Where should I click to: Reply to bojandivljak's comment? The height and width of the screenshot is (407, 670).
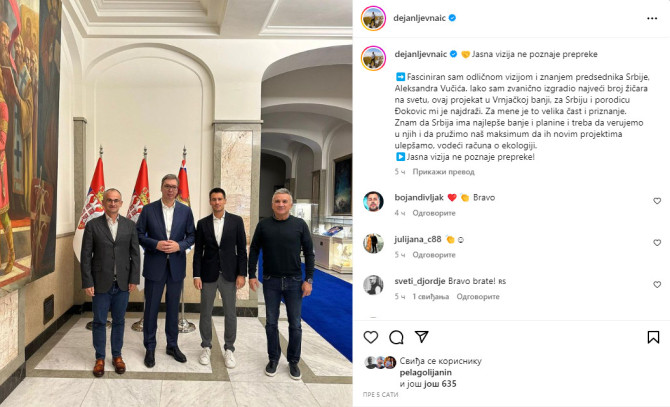click(434, 213)
